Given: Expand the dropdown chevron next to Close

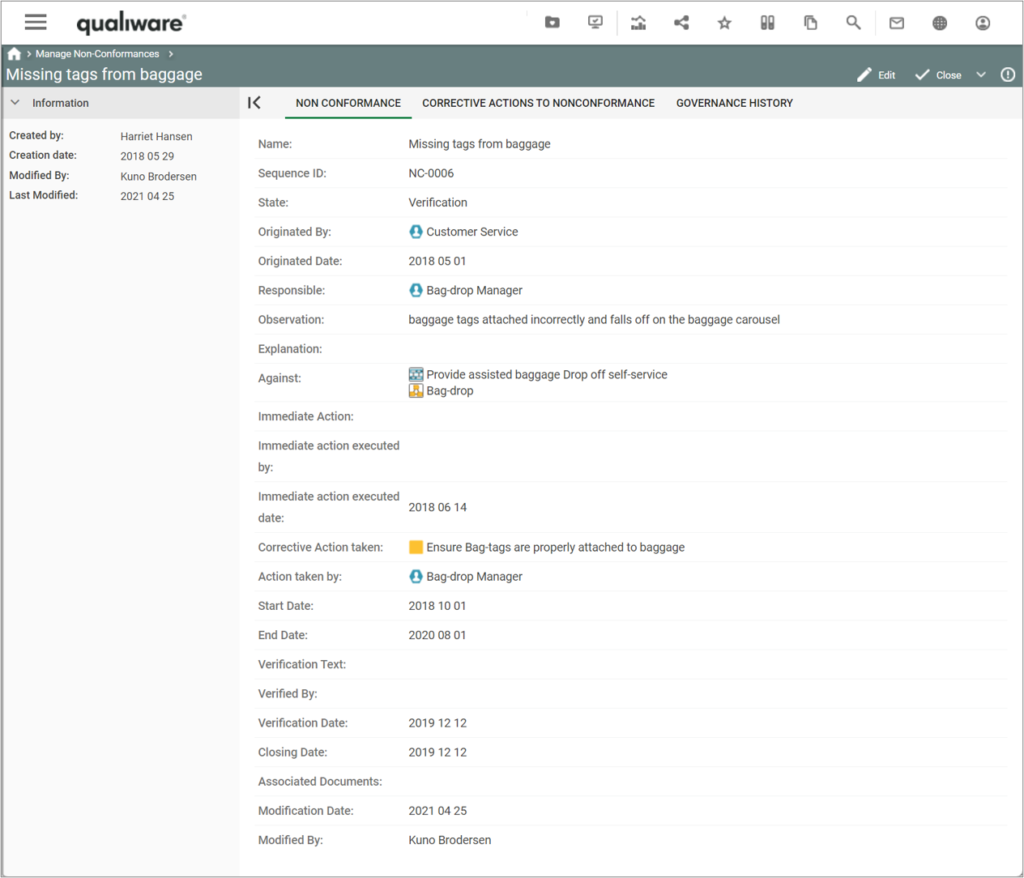Looking at the screenshot, I should pos(981,75).
